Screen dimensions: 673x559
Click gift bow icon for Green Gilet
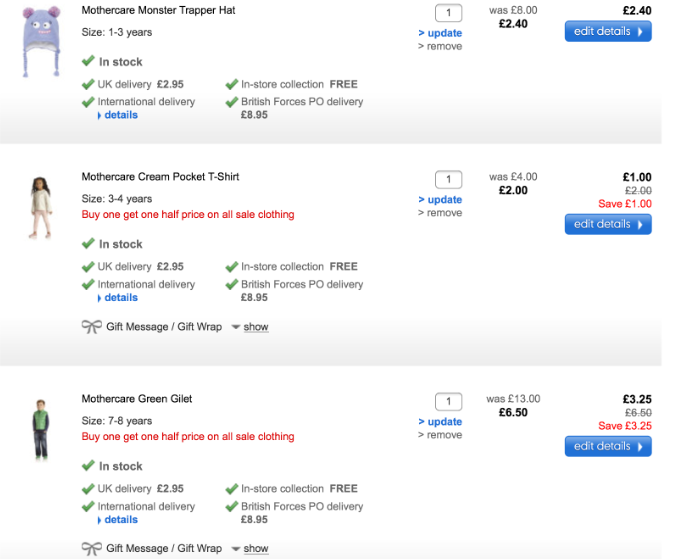(91, 549)
